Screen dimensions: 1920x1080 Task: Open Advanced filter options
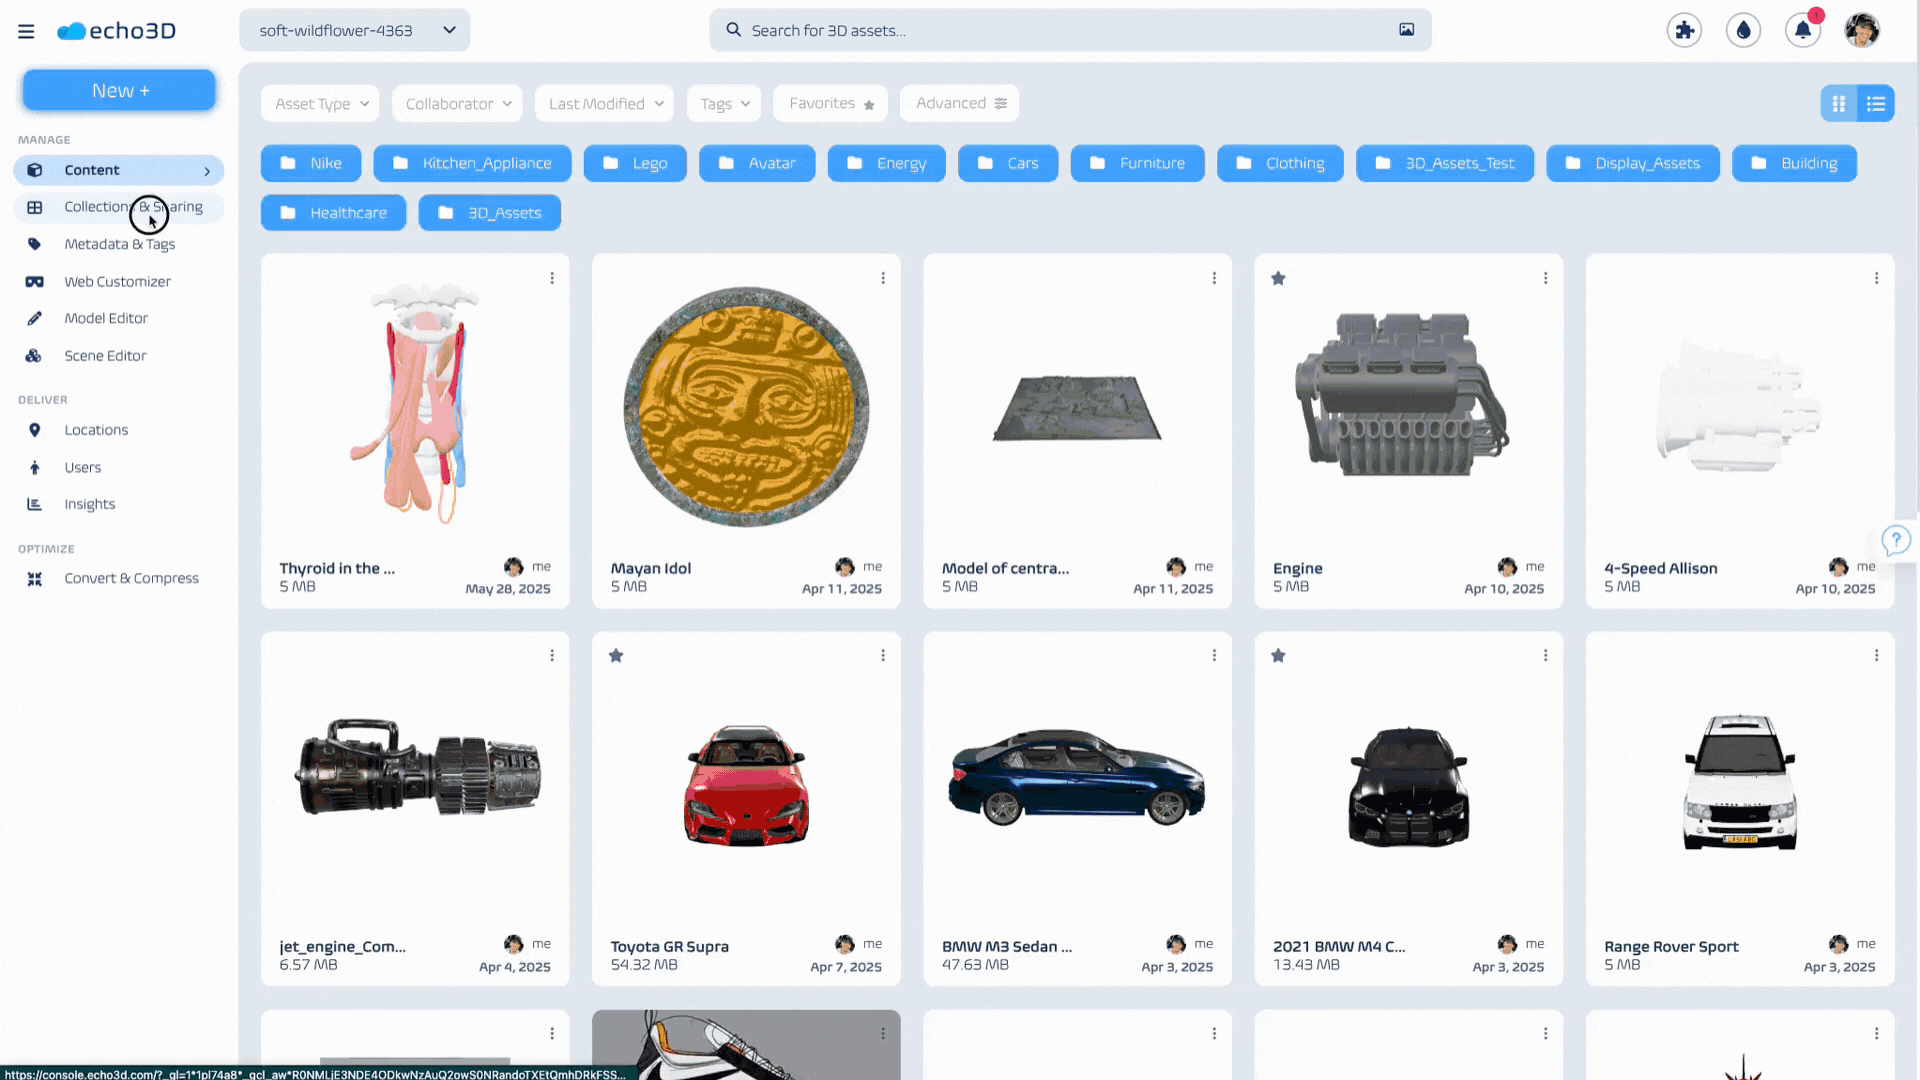(960, 103)
